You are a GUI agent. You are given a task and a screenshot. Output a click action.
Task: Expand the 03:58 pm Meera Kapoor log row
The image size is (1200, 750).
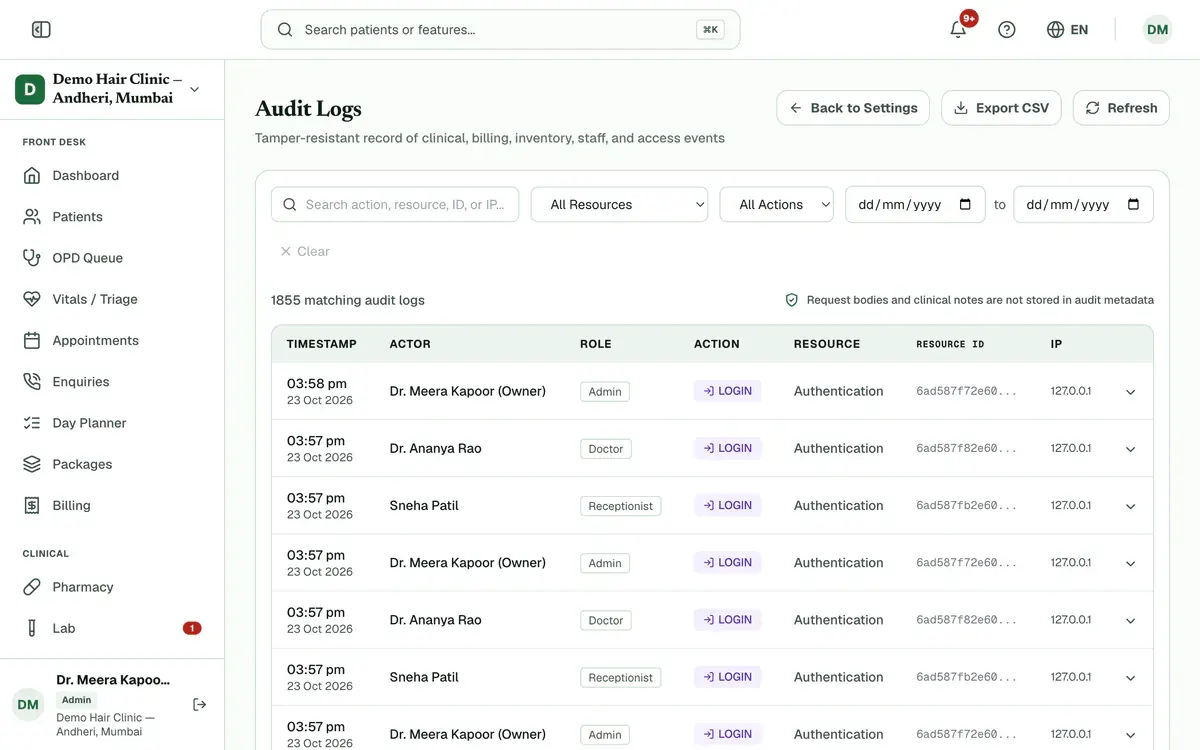(x=1131, y=392)
